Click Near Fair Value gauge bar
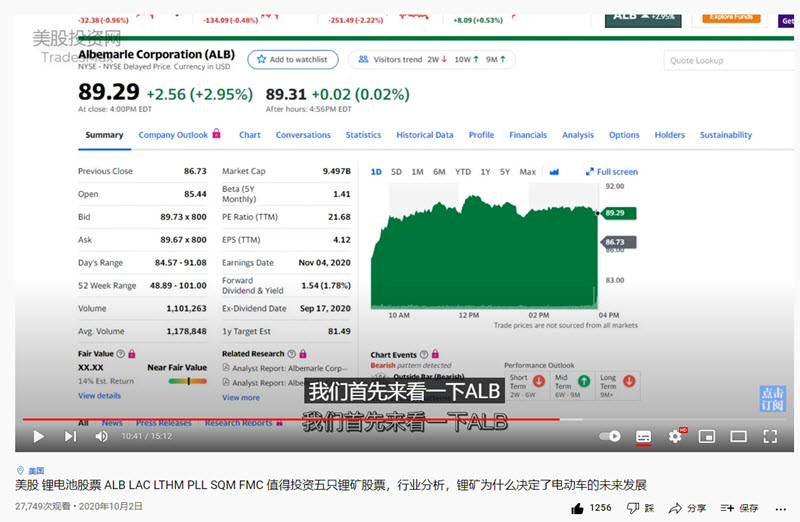 (x=188, y=381)
